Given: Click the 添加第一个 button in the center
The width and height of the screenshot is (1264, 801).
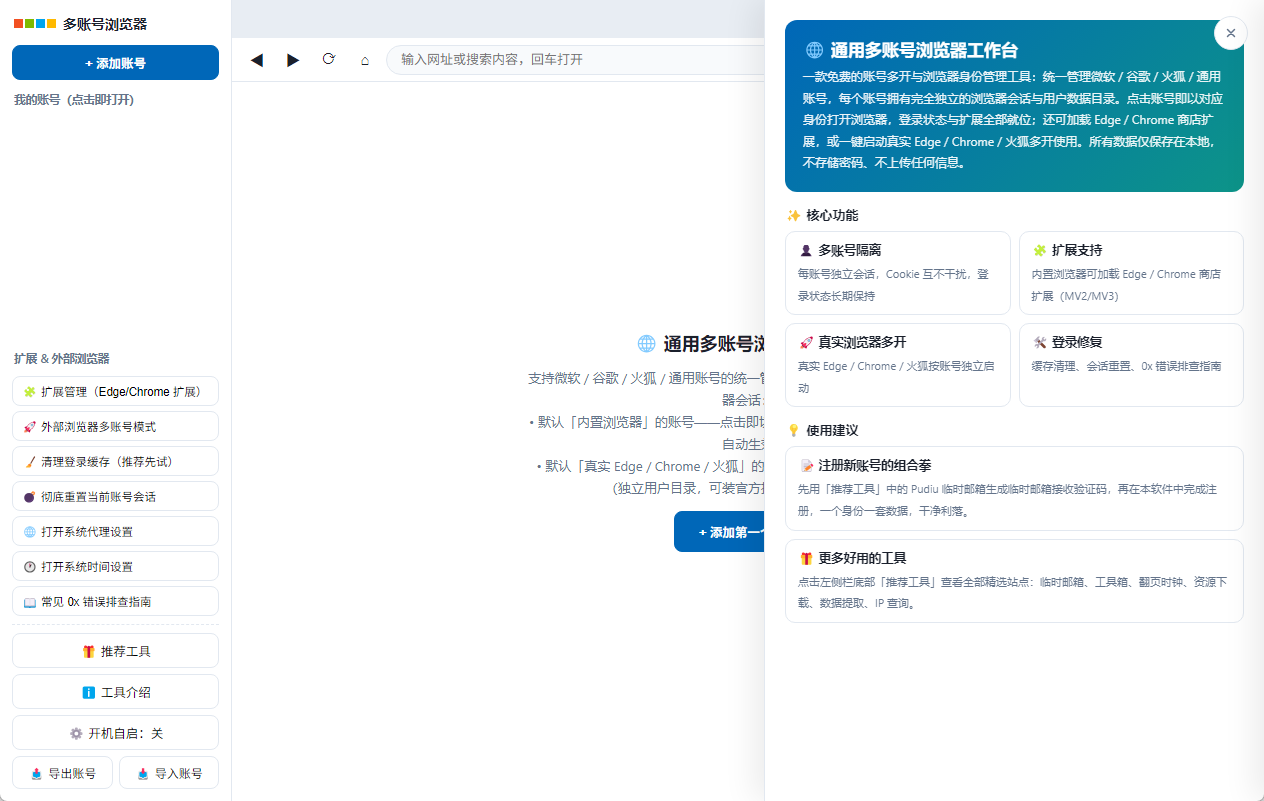Looking at the screenshot, I should point(720,532).
